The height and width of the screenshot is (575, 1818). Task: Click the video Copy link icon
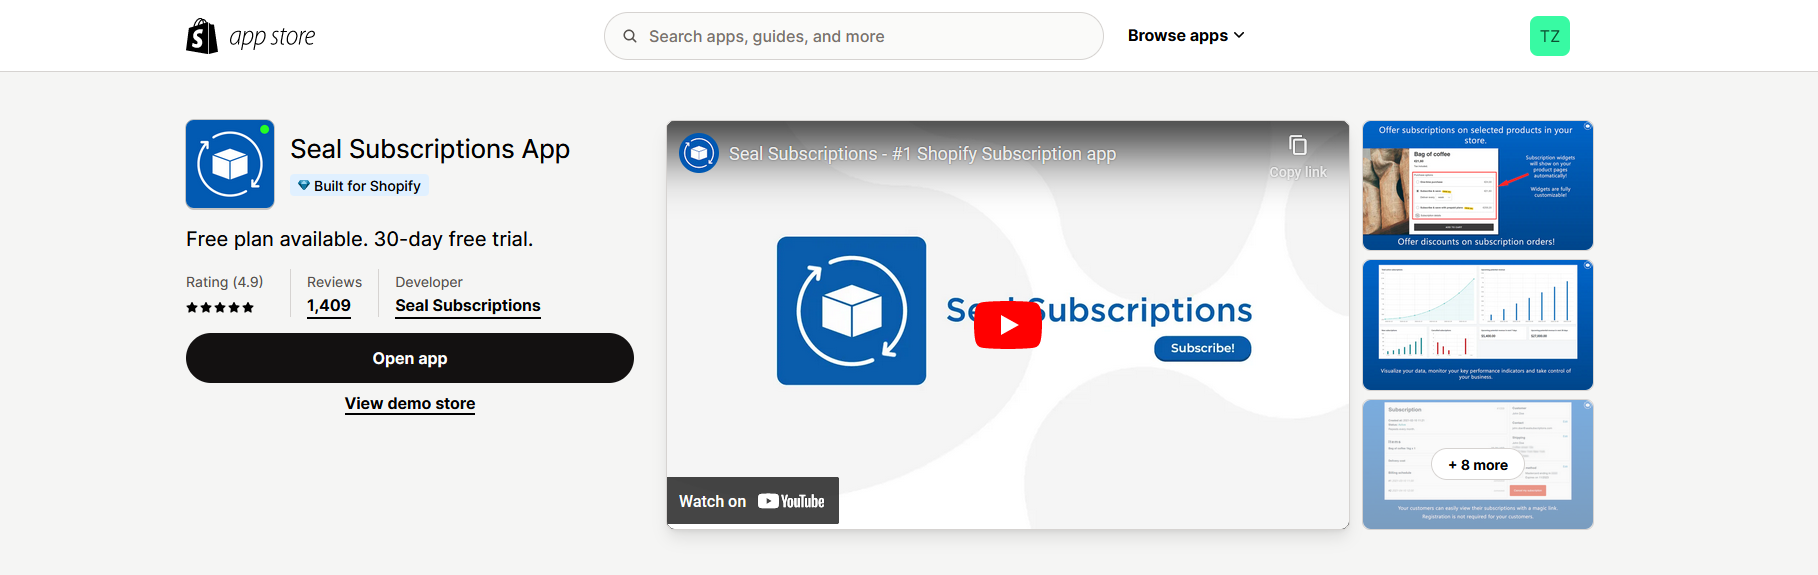click(x=1298, y=145)
